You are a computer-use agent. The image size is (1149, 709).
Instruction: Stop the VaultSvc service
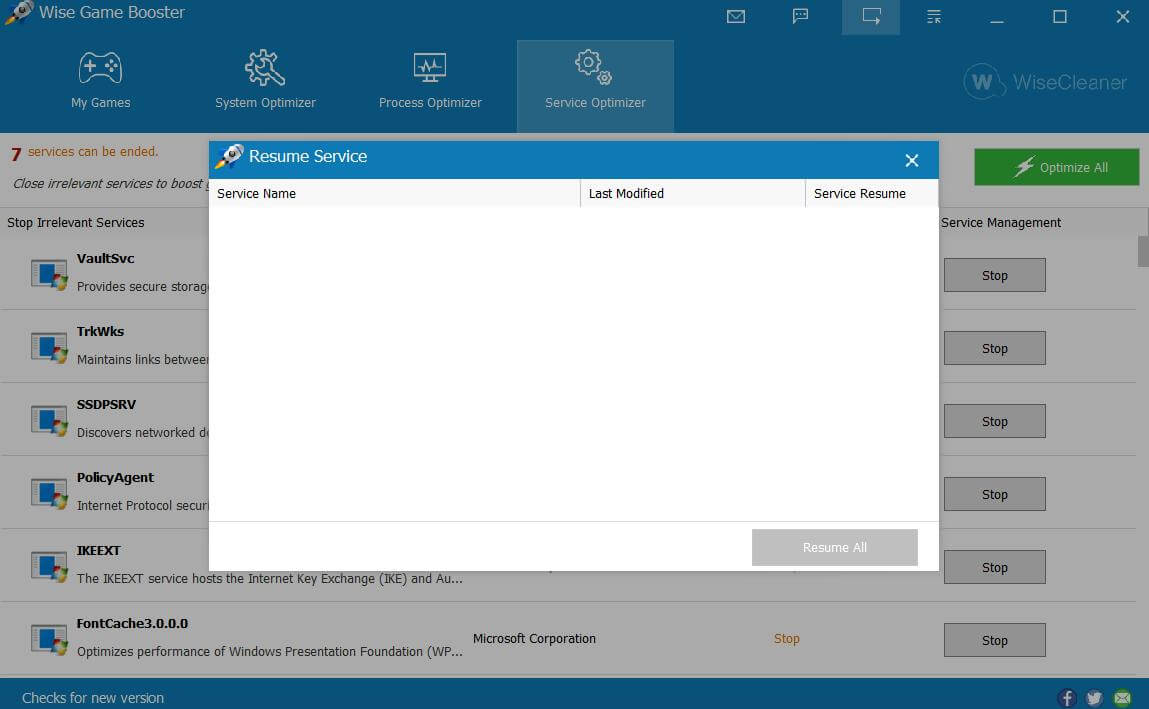(x=994, y=275)
